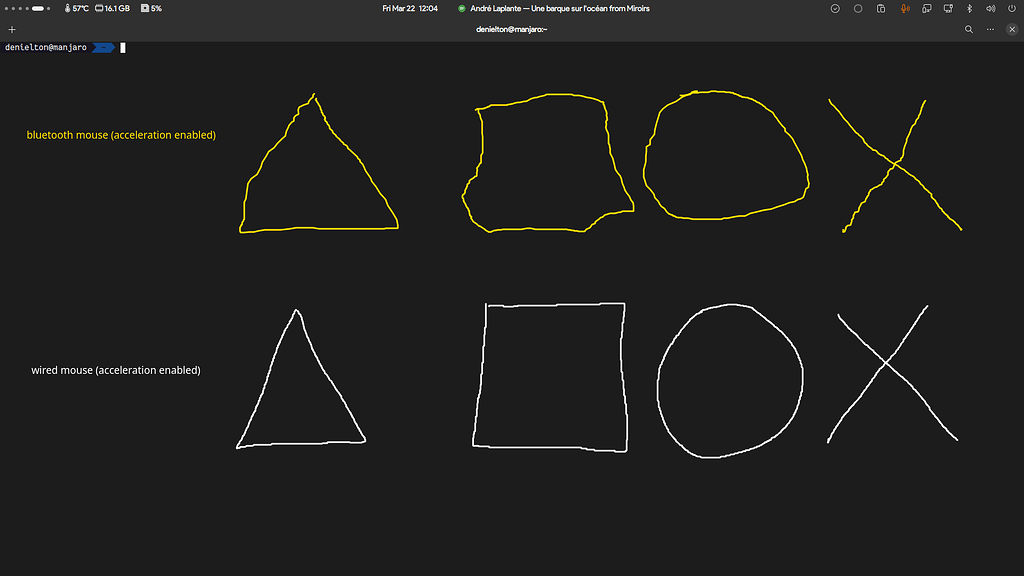Viewport: 1024px width, 576px height.
Task: Open the terminal three-dots options menu
Action: pos(990,30)
